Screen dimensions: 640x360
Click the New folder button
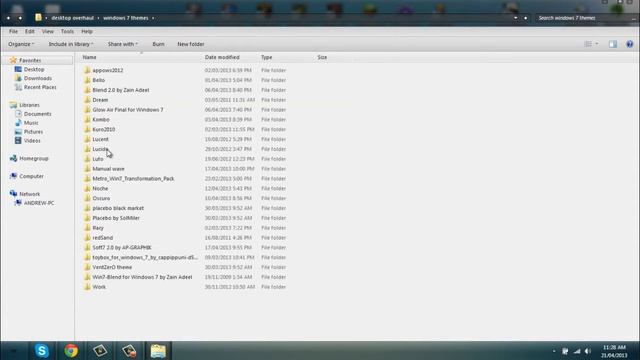pos(191,44)
